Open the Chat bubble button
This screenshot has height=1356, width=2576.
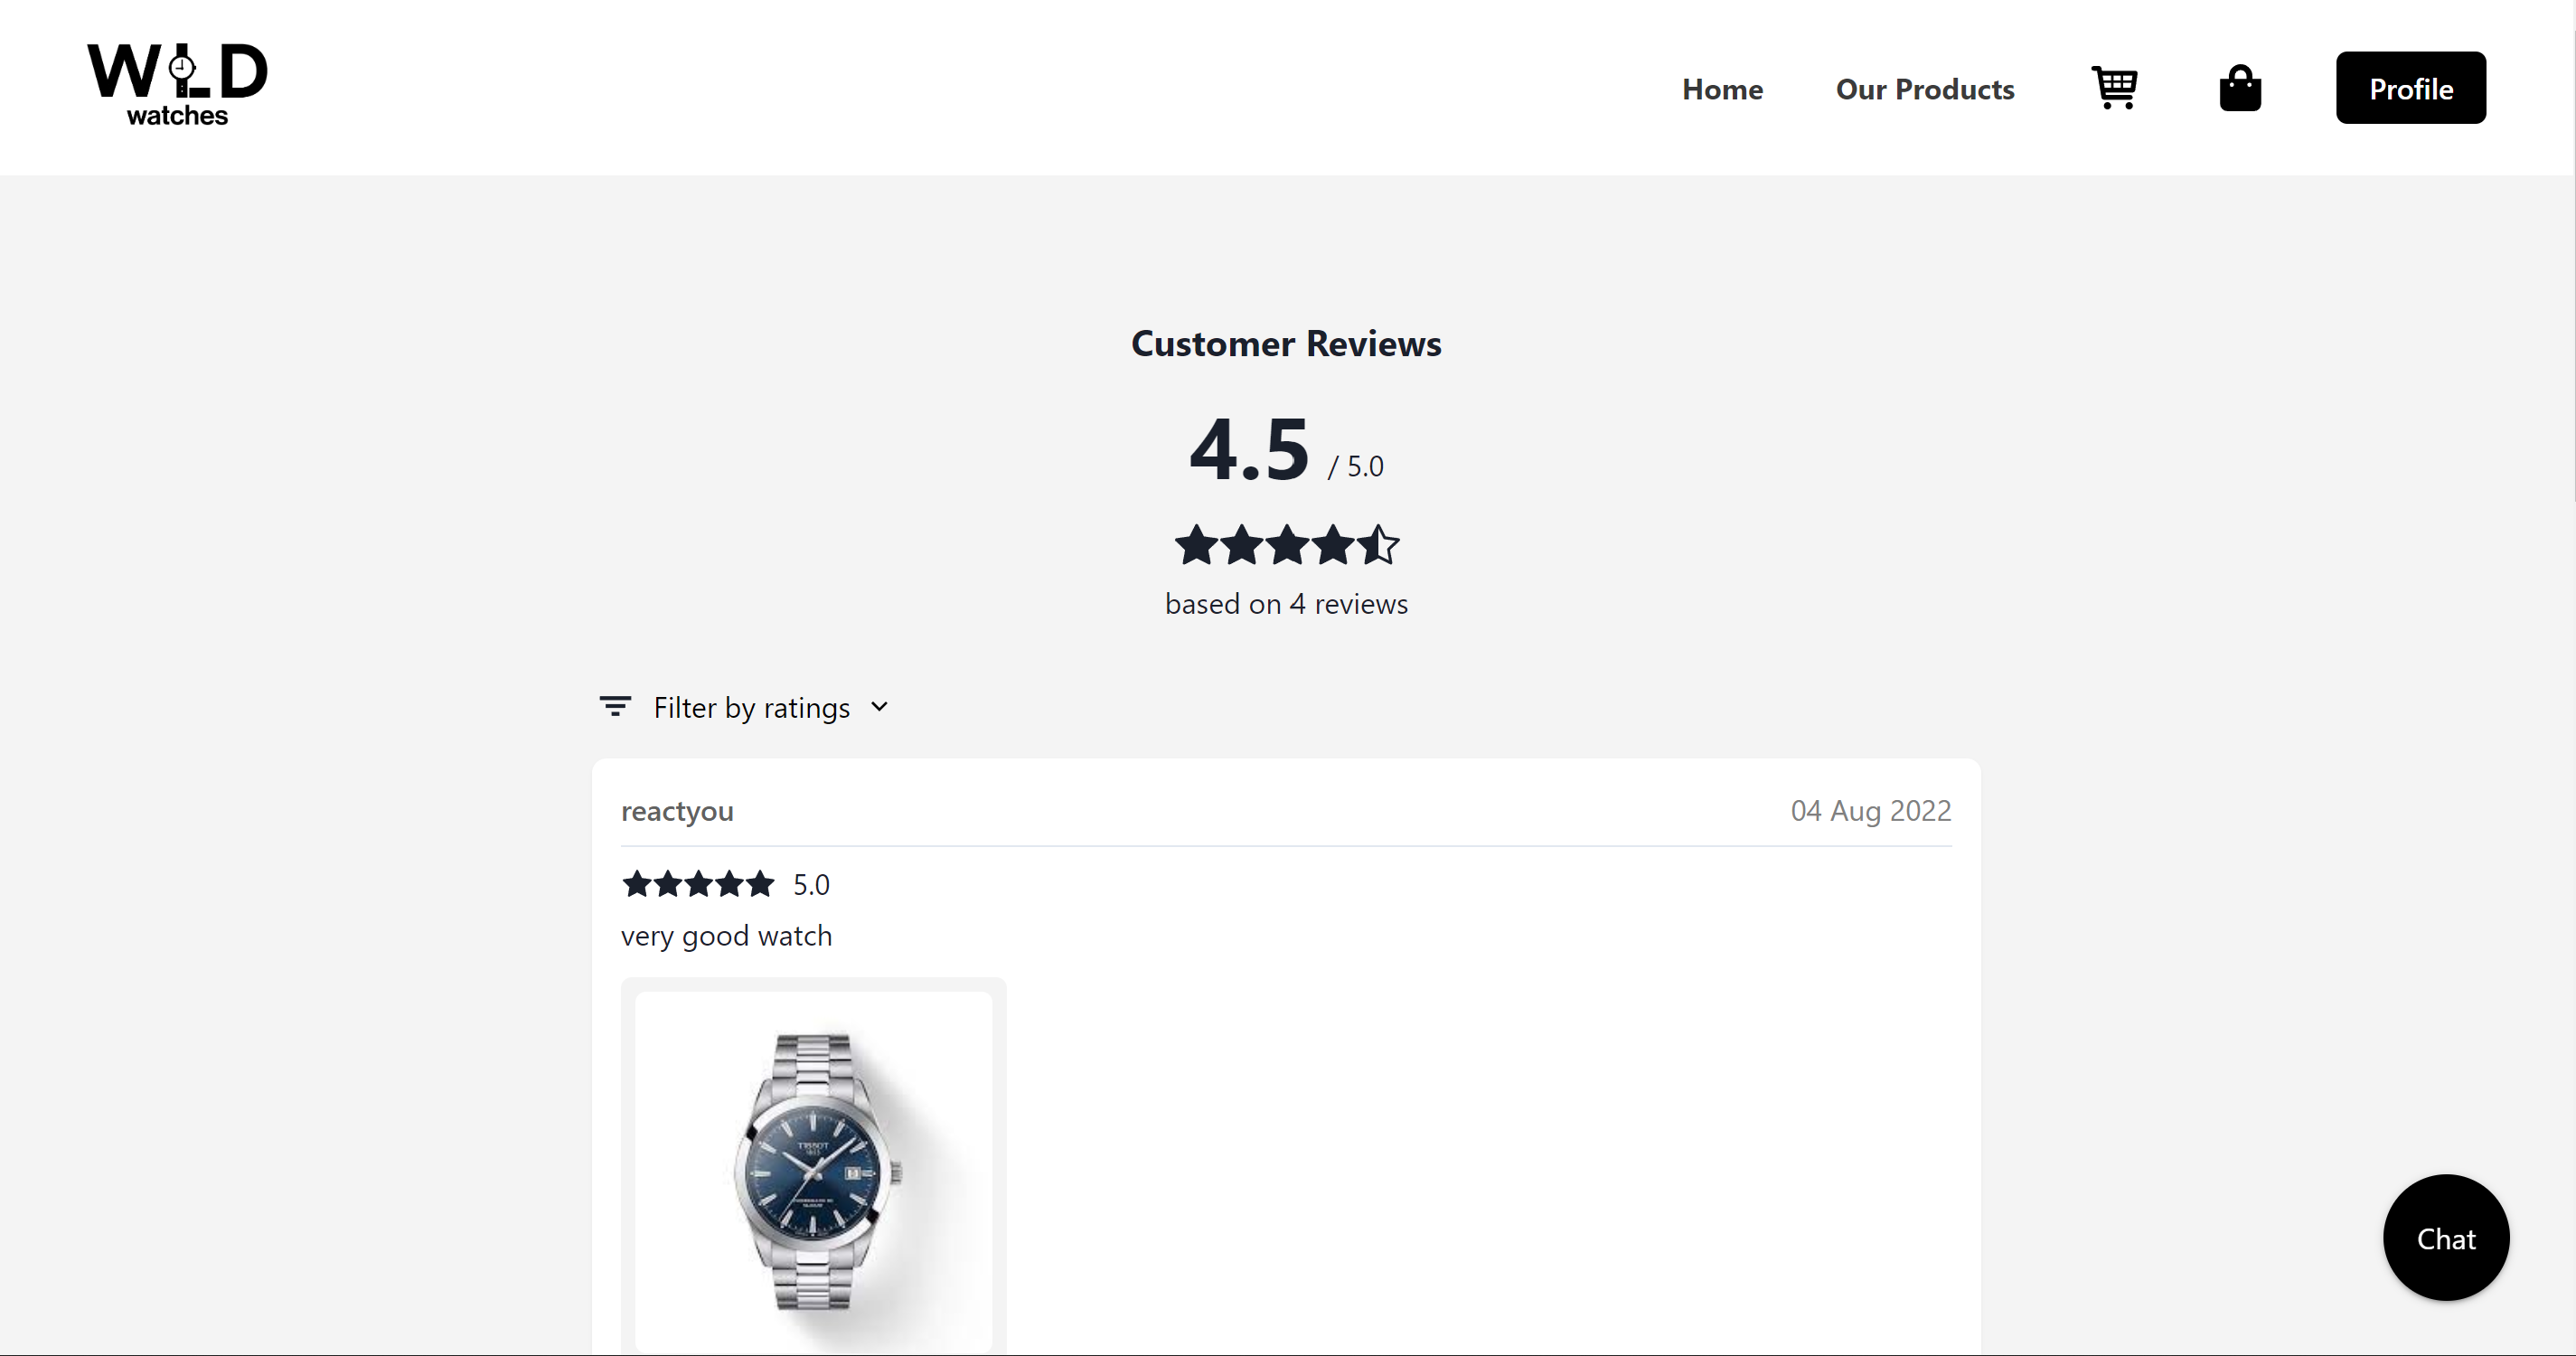2446,1238
